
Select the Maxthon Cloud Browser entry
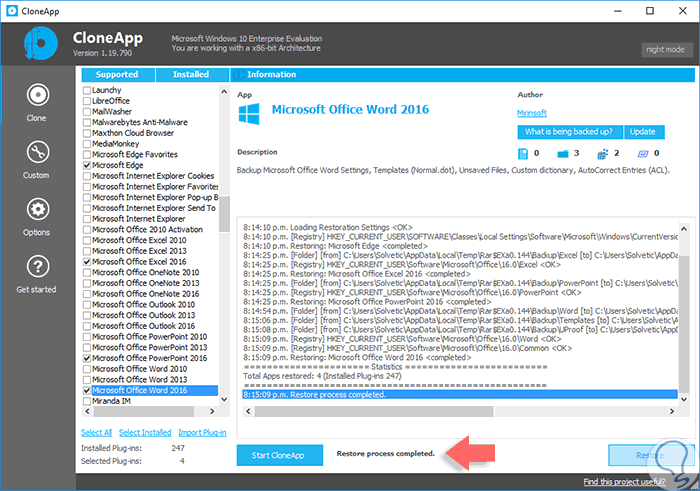click(133, 133)
